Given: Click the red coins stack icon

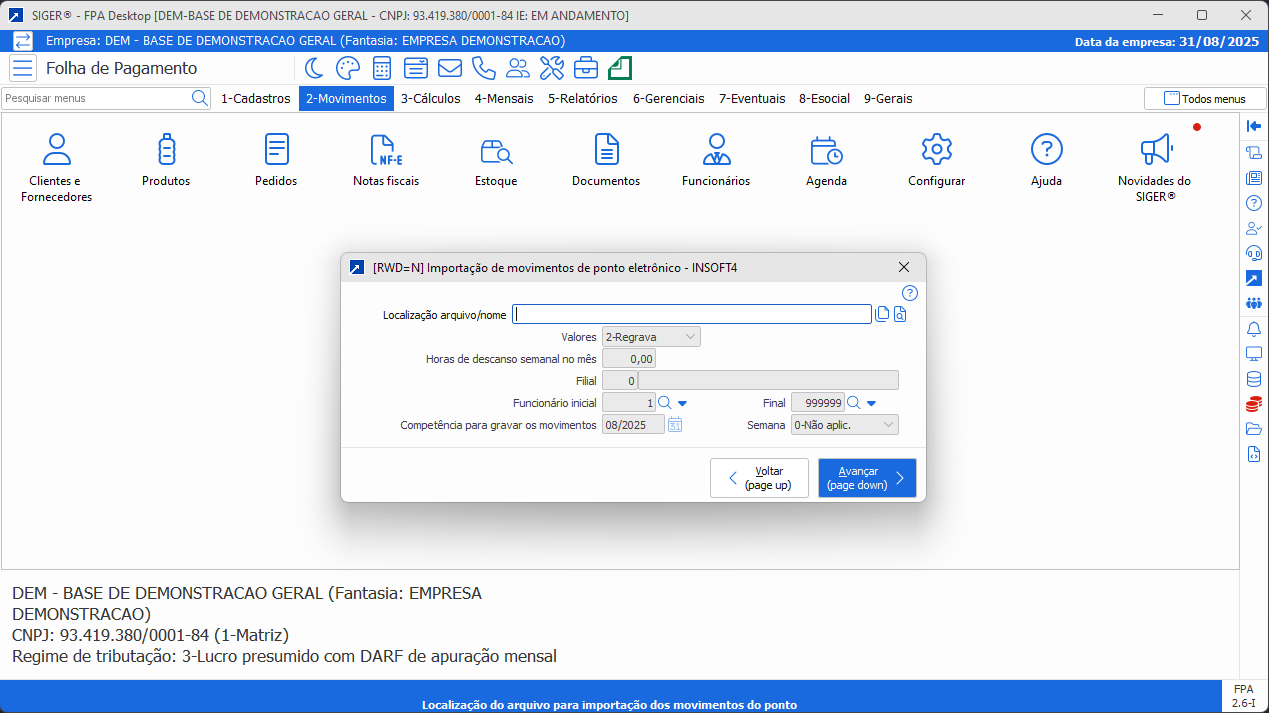Looking at the screenshot, I should [x=1253, y=404].
